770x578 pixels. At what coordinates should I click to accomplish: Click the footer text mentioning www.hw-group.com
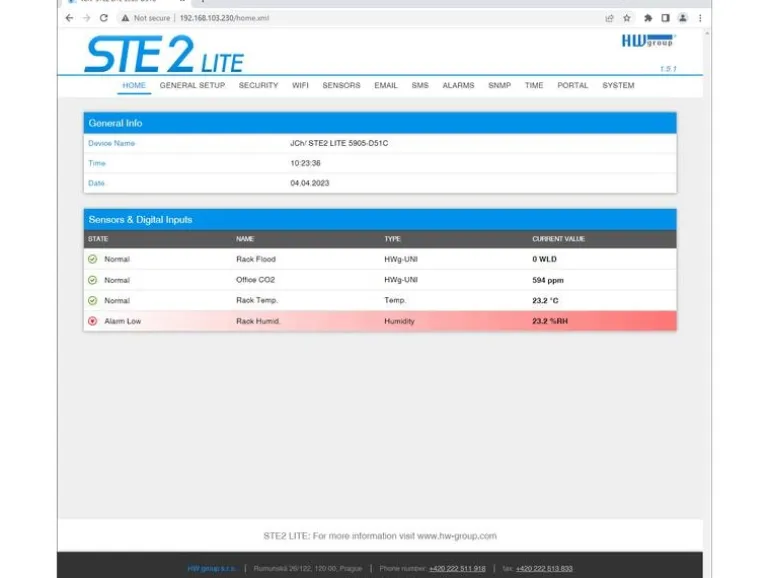pyautogui.click(x=380, y=536)
